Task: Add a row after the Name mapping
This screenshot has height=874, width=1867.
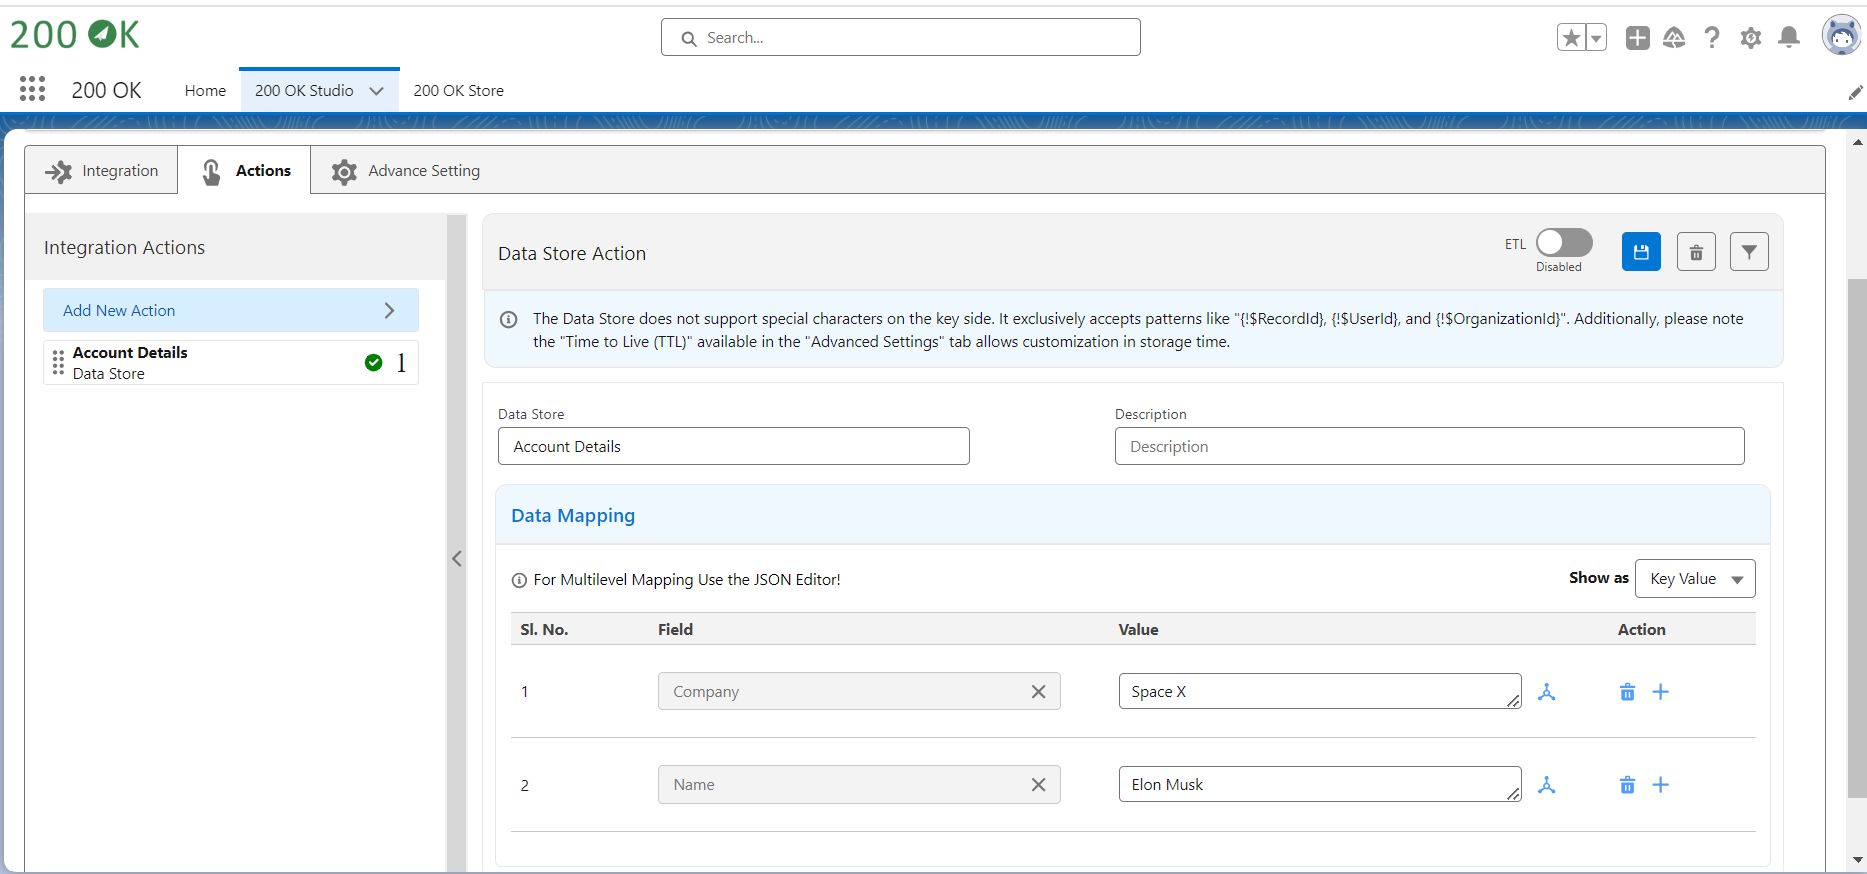Action: (x=1660, y=785)
